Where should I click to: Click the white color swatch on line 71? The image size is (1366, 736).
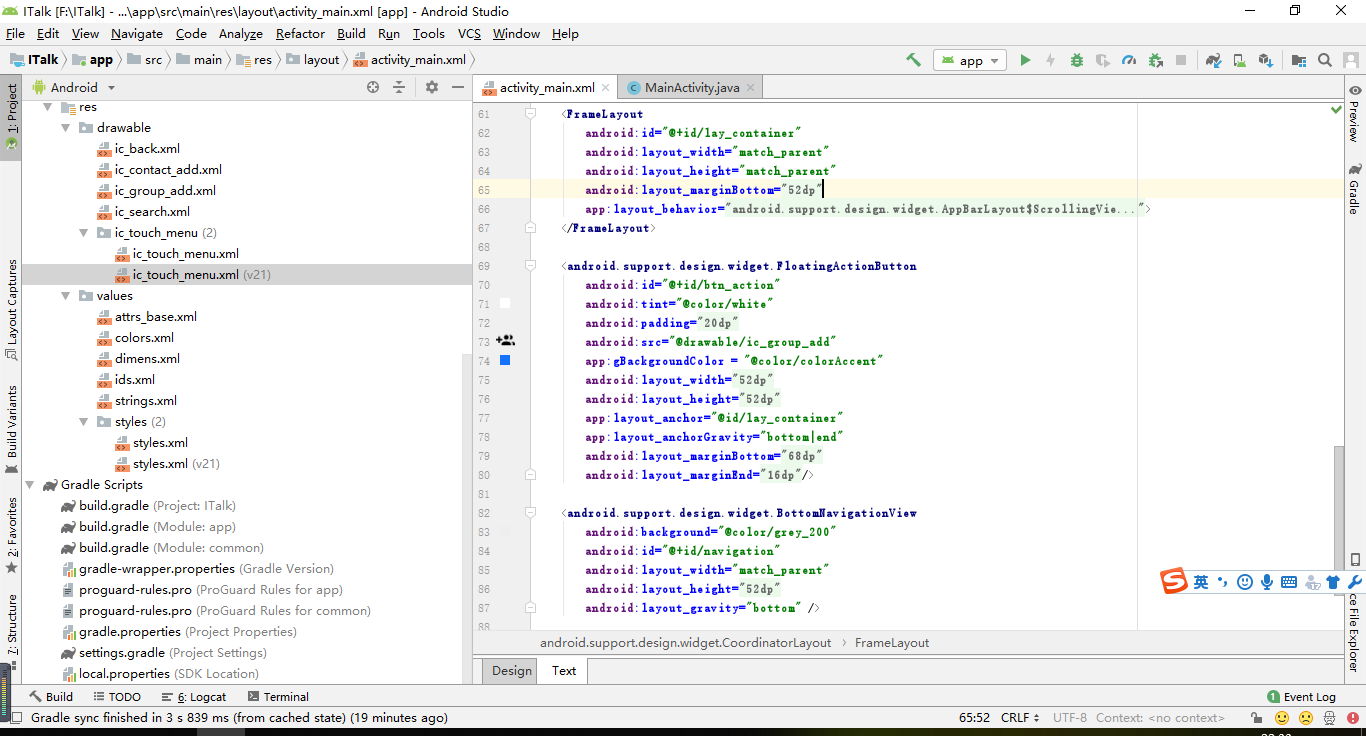pos(505,303)
